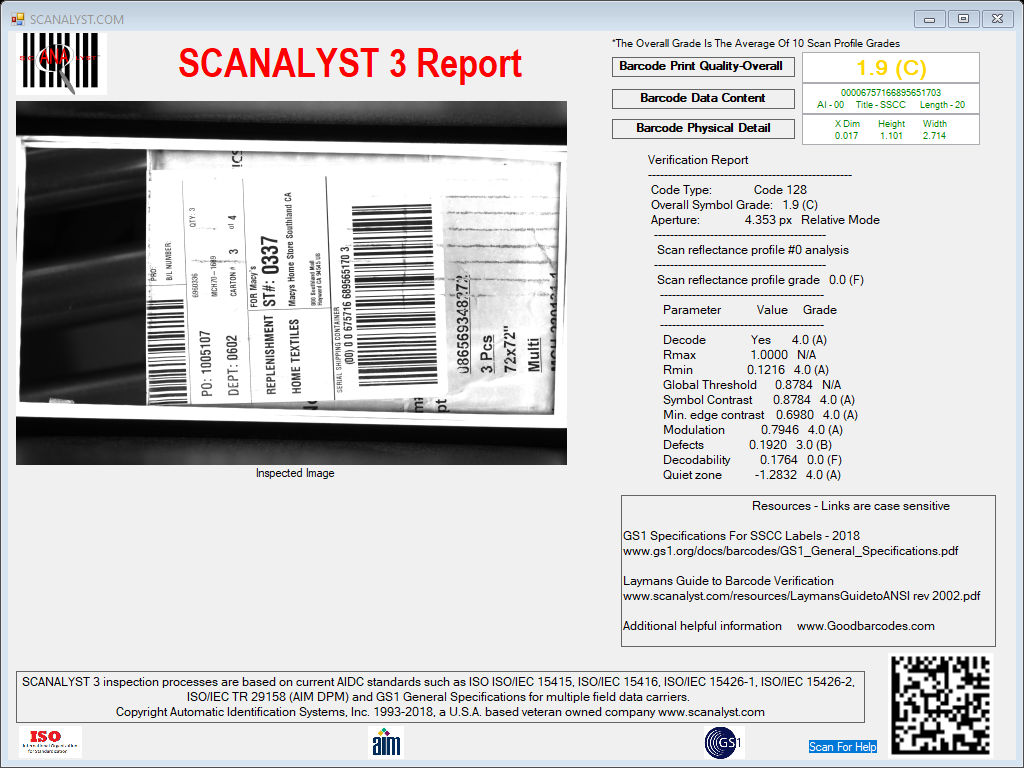Screen dimensions: 1024x768
Task: Open Barcode Print Quality-Overall
Action: (703, 67)
